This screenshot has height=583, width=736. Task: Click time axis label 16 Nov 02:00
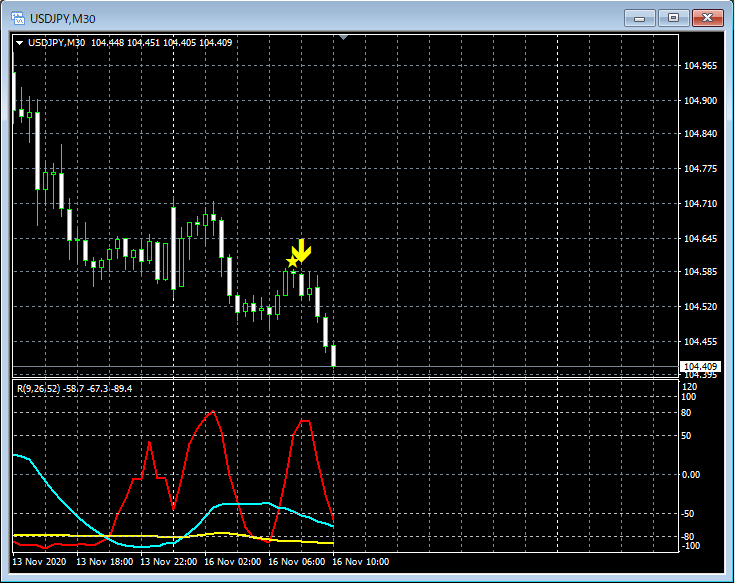(x=232, y=562)
